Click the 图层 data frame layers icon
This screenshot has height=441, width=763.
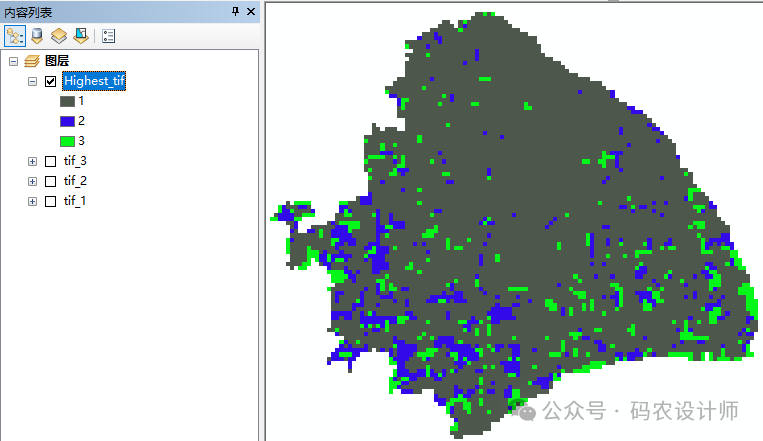pyautogui.click(x=31, y=61)
